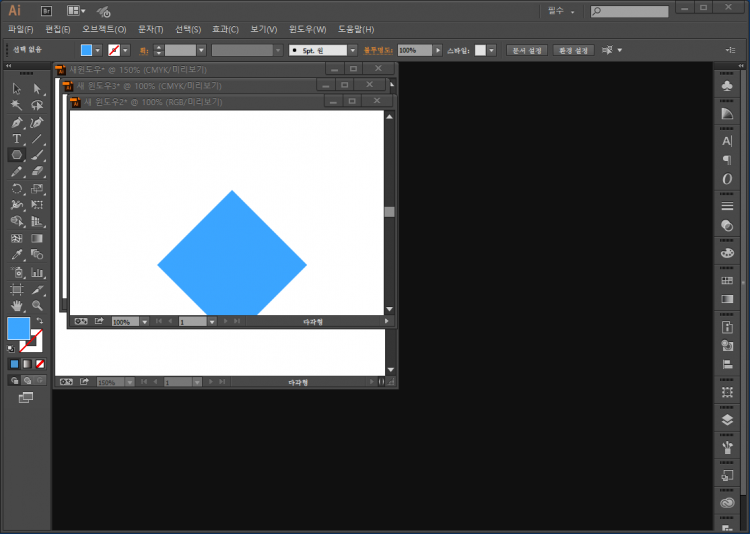Select the Pen tool in the toolbox
The height and width of the screenshot is (534, 750).
(x=17, y=122)
